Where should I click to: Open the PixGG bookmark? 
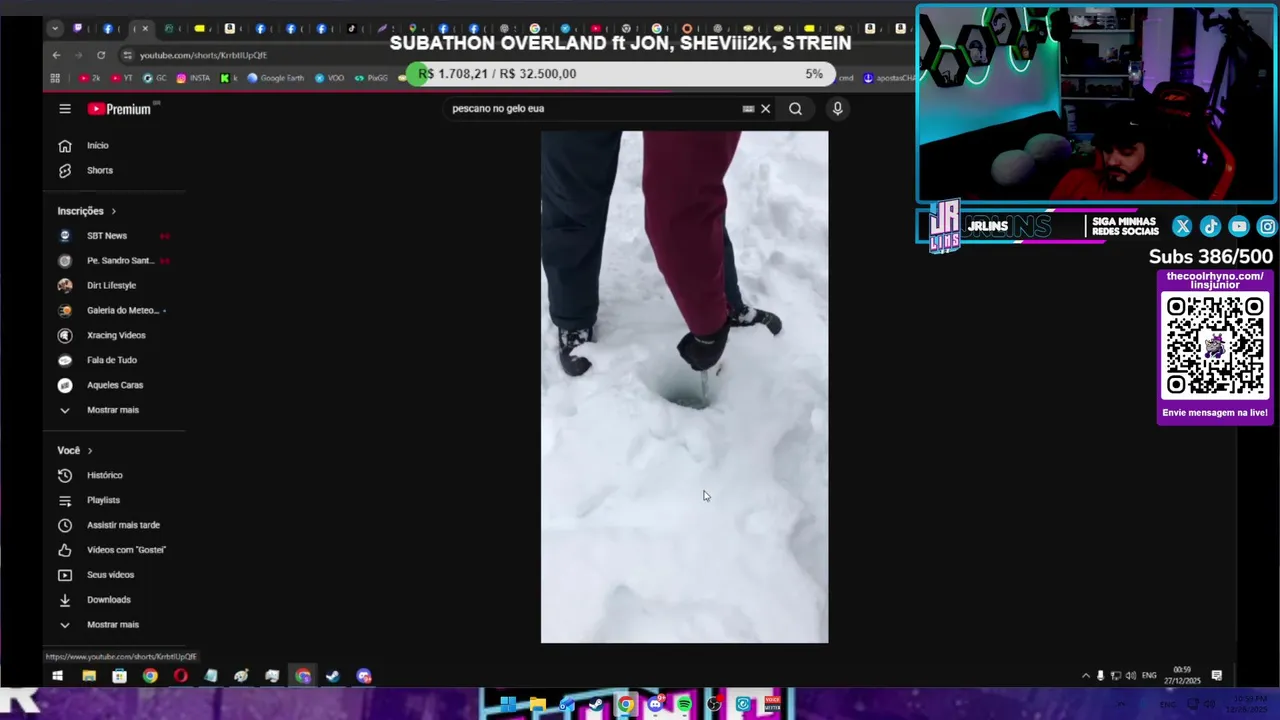coord(371,78)
